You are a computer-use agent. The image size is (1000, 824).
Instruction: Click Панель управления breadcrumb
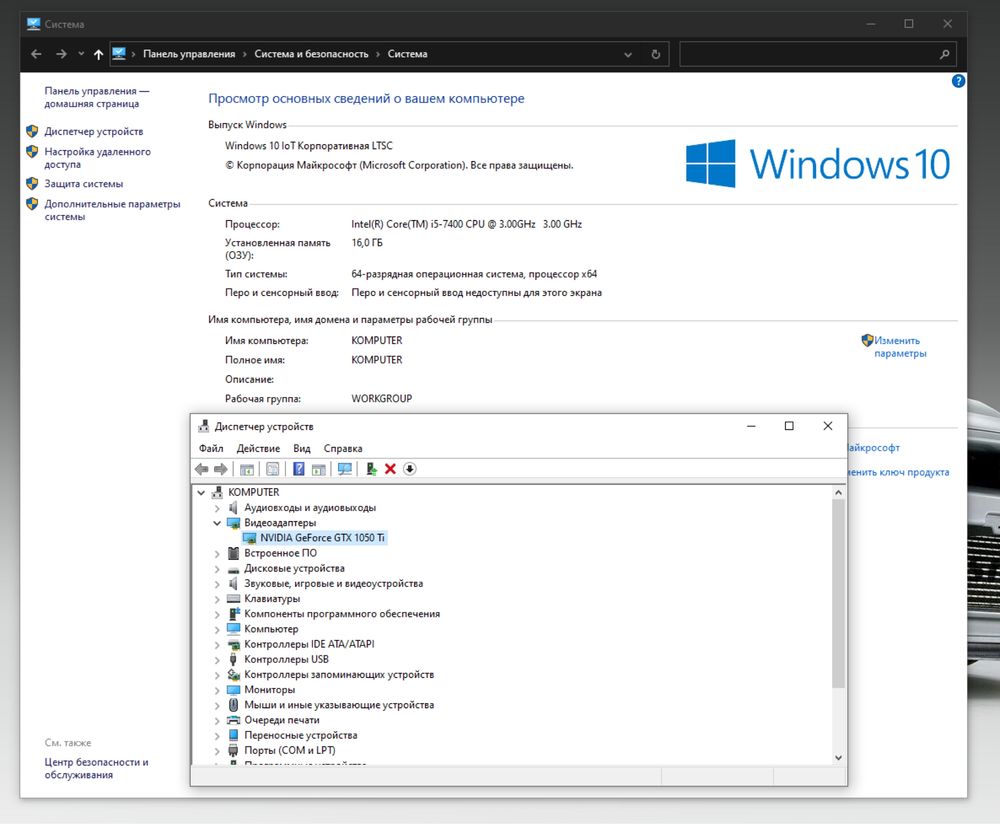tap(189, 54)
